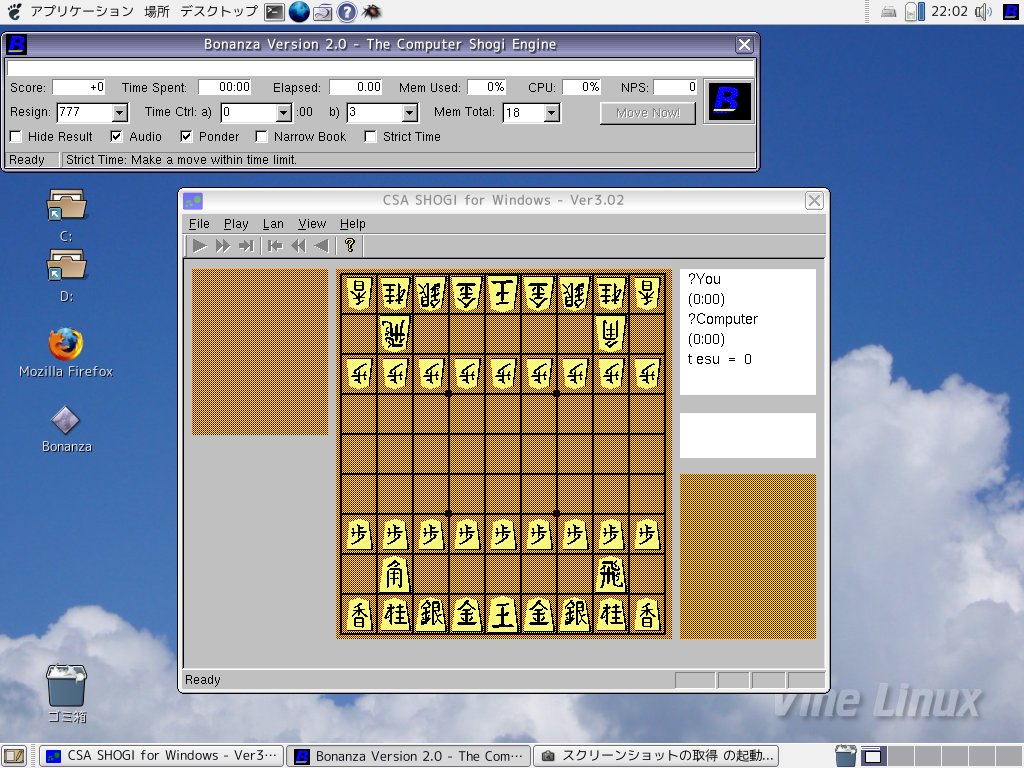Open the Play menu
Viewport: 1024px width, 768px height.
tap(236, 224)
